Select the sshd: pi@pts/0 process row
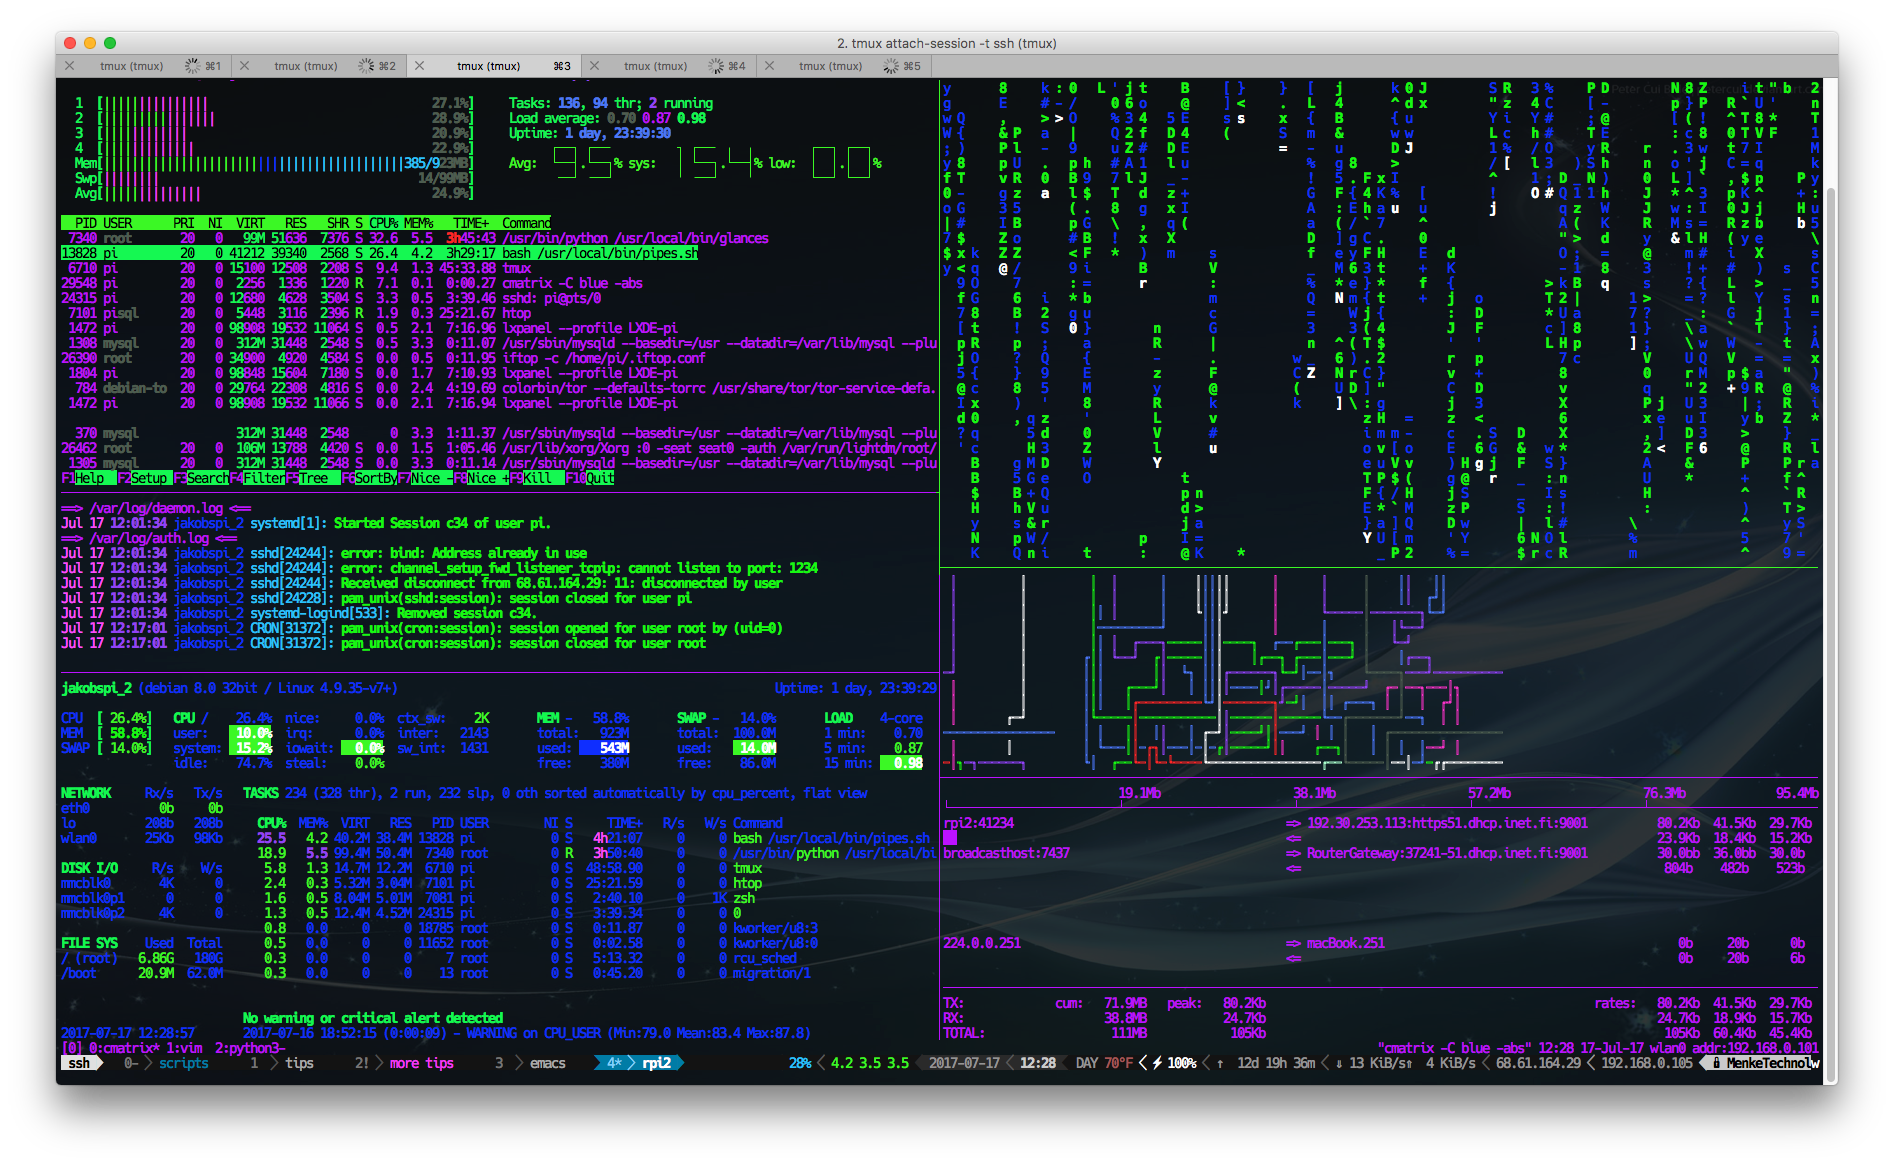The image size is (1894, 1165). point(331,298)
